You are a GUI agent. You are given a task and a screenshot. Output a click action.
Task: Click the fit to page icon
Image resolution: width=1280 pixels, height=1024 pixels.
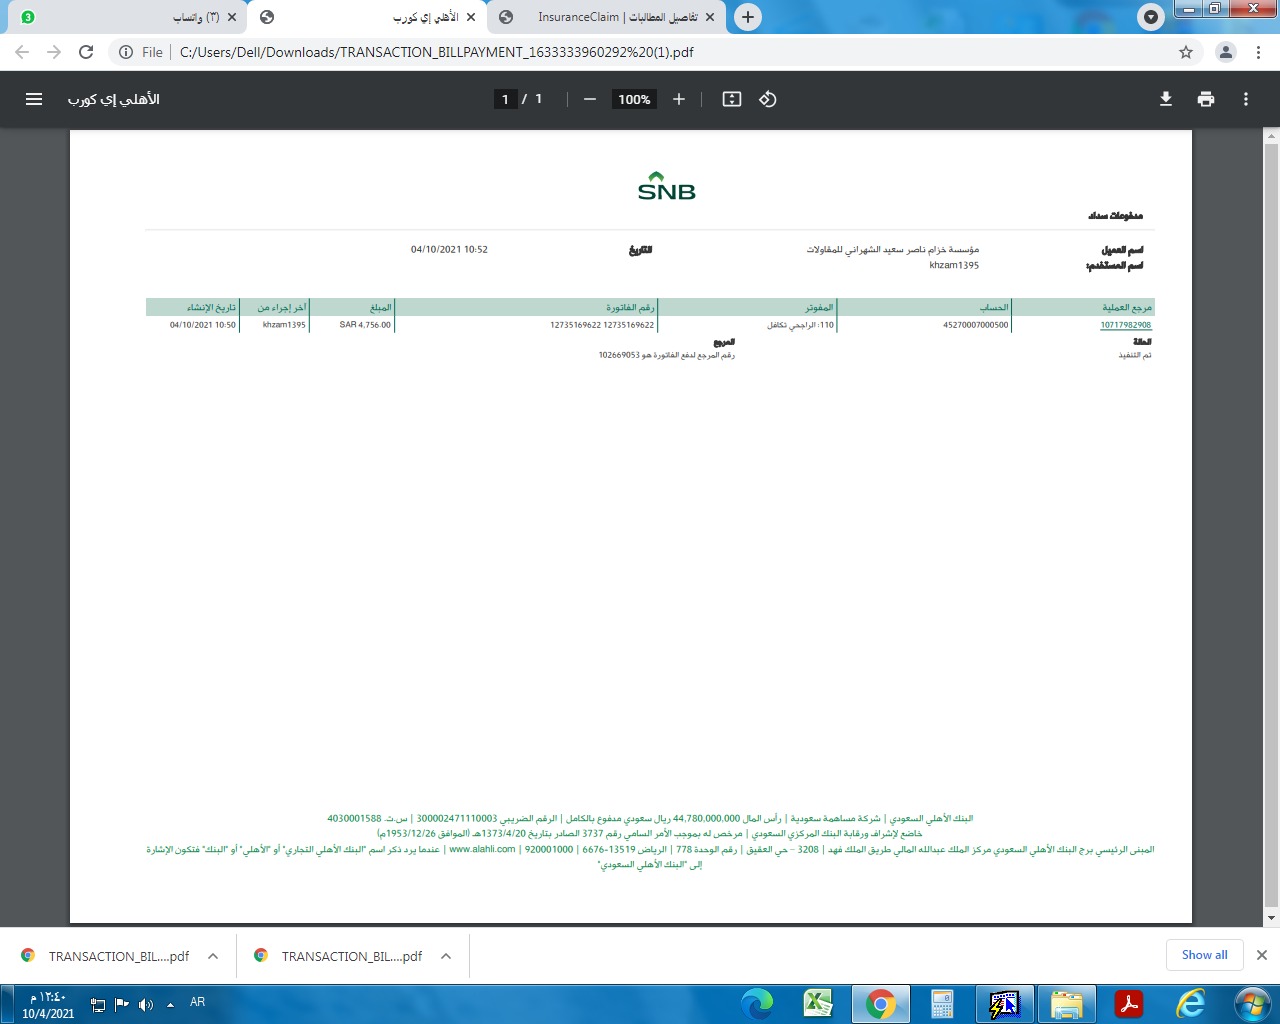point(732,99)
